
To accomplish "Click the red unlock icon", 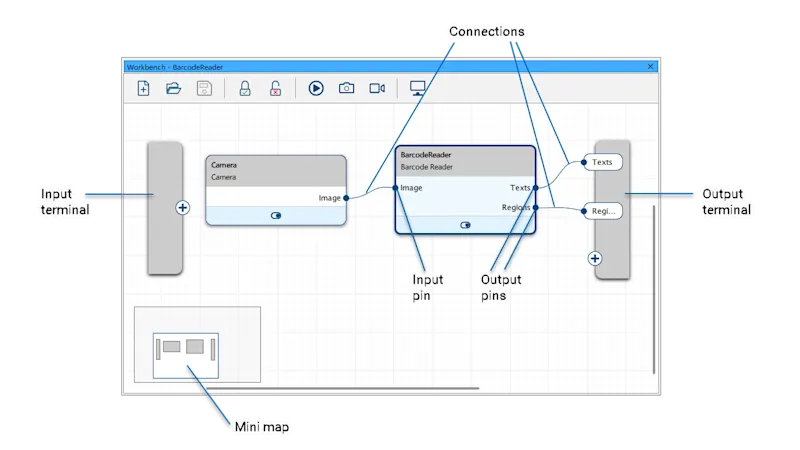I will [275, 88].
